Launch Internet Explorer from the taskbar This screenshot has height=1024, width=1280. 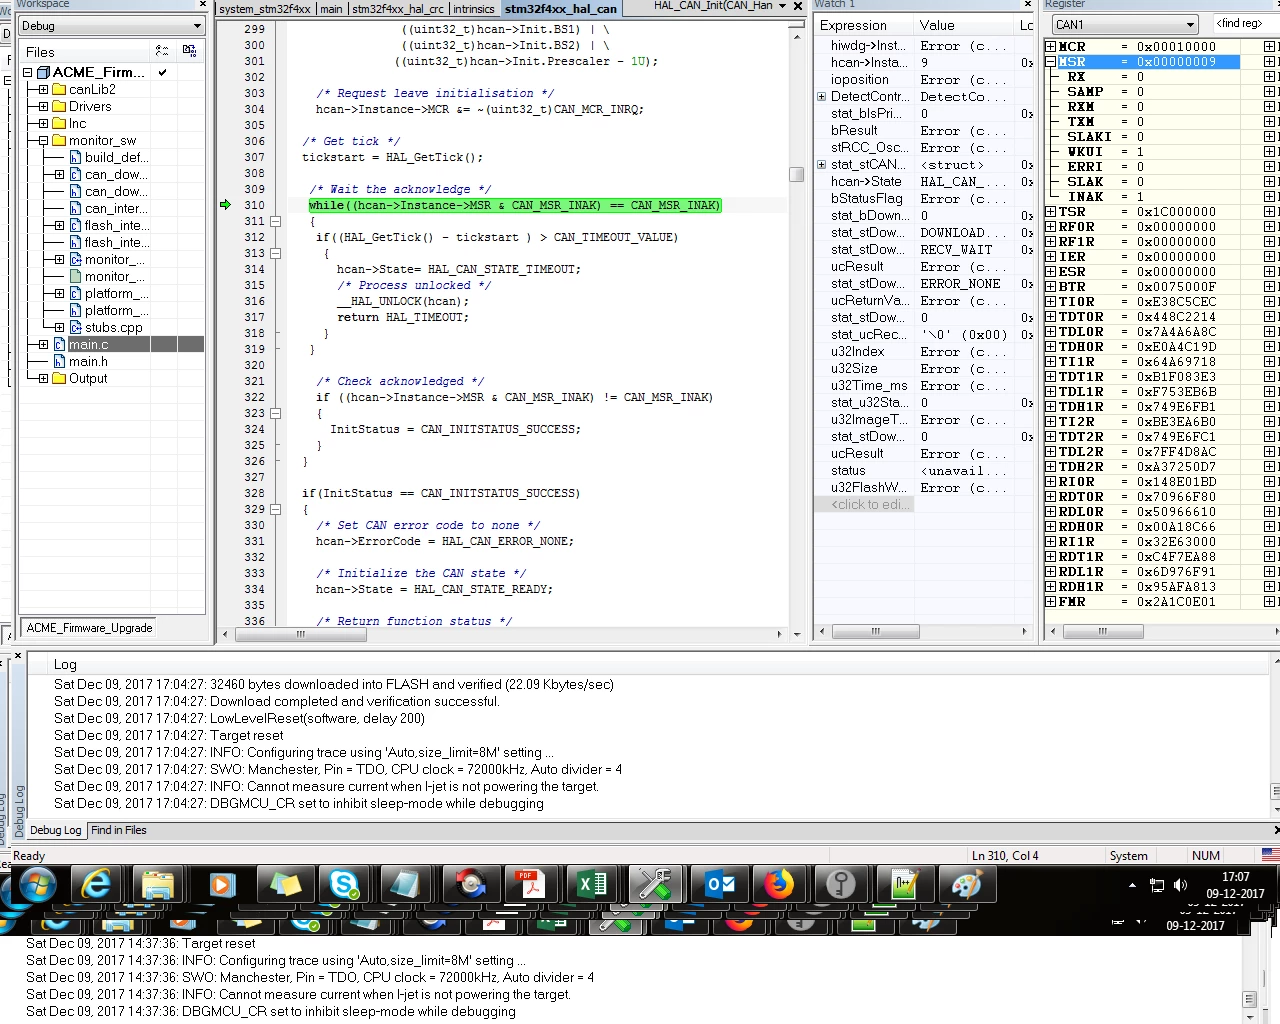(x=96, y=885)
